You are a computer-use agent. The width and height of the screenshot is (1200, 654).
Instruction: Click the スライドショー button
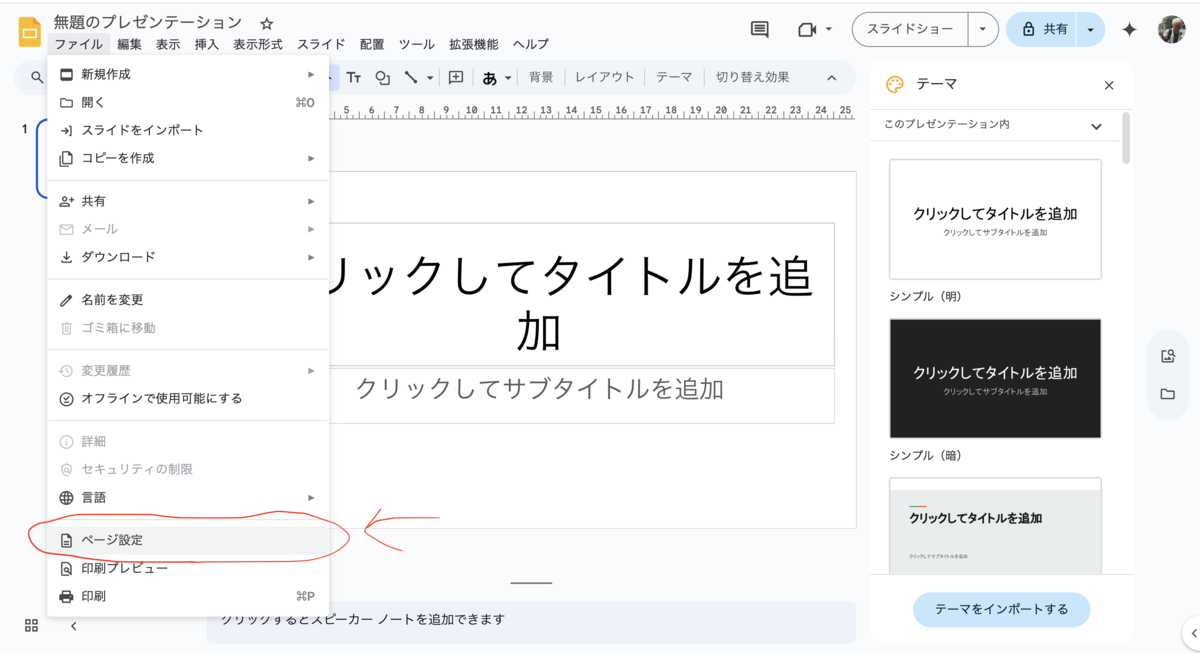click(910, 30)
